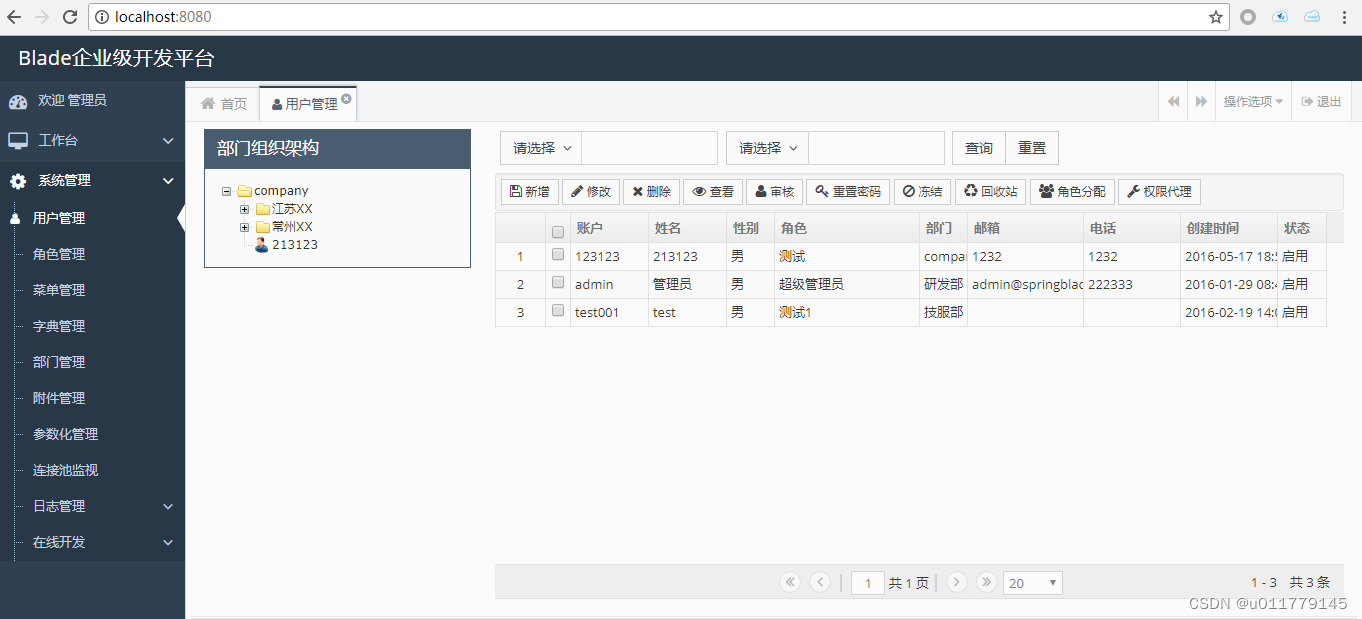1362x619 pixels.
Task: Switch to the 首页 tab
Action: (223, 102)
